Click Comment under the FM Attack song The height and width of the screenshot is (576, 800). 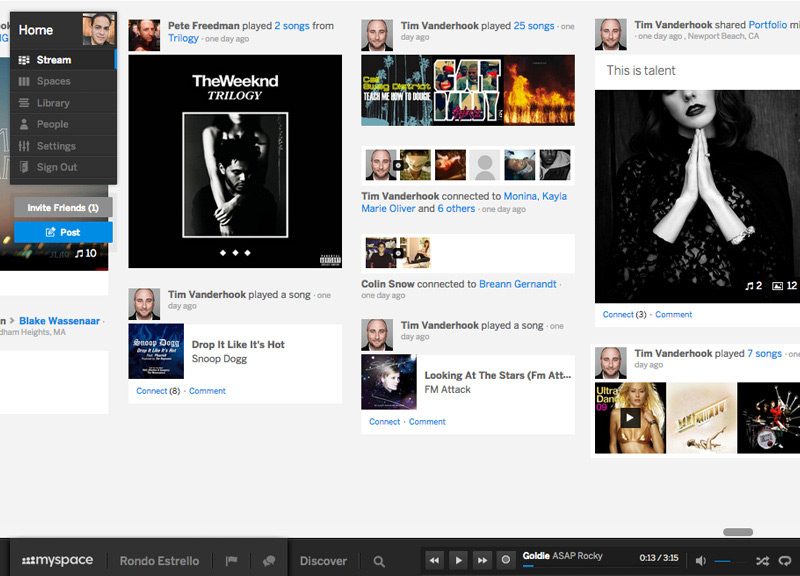pyautogui.click(x=427, y=421)
